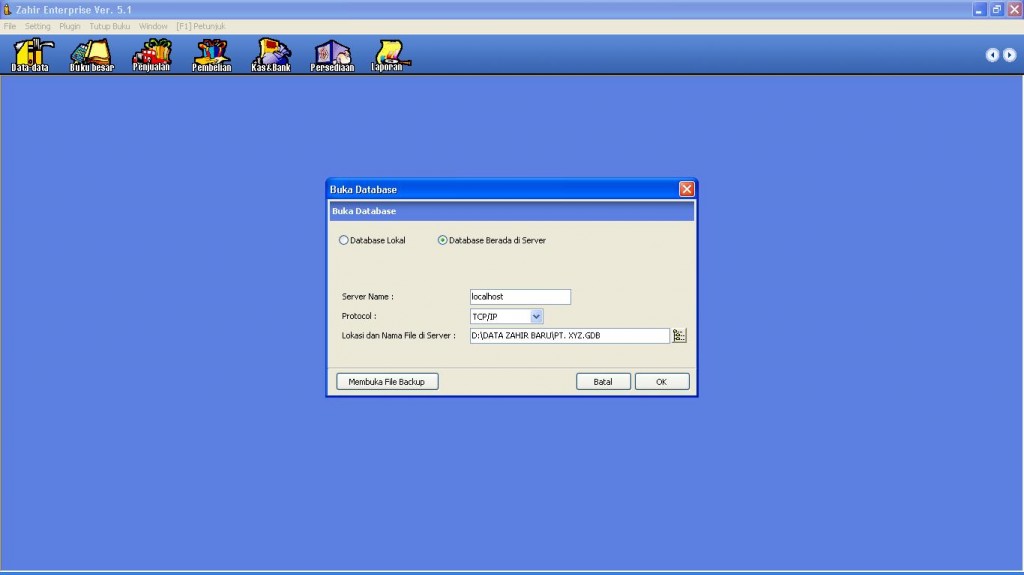1024x575 pixels.
Task: Open the Persediaan module icon
Action: click(332, 54)
